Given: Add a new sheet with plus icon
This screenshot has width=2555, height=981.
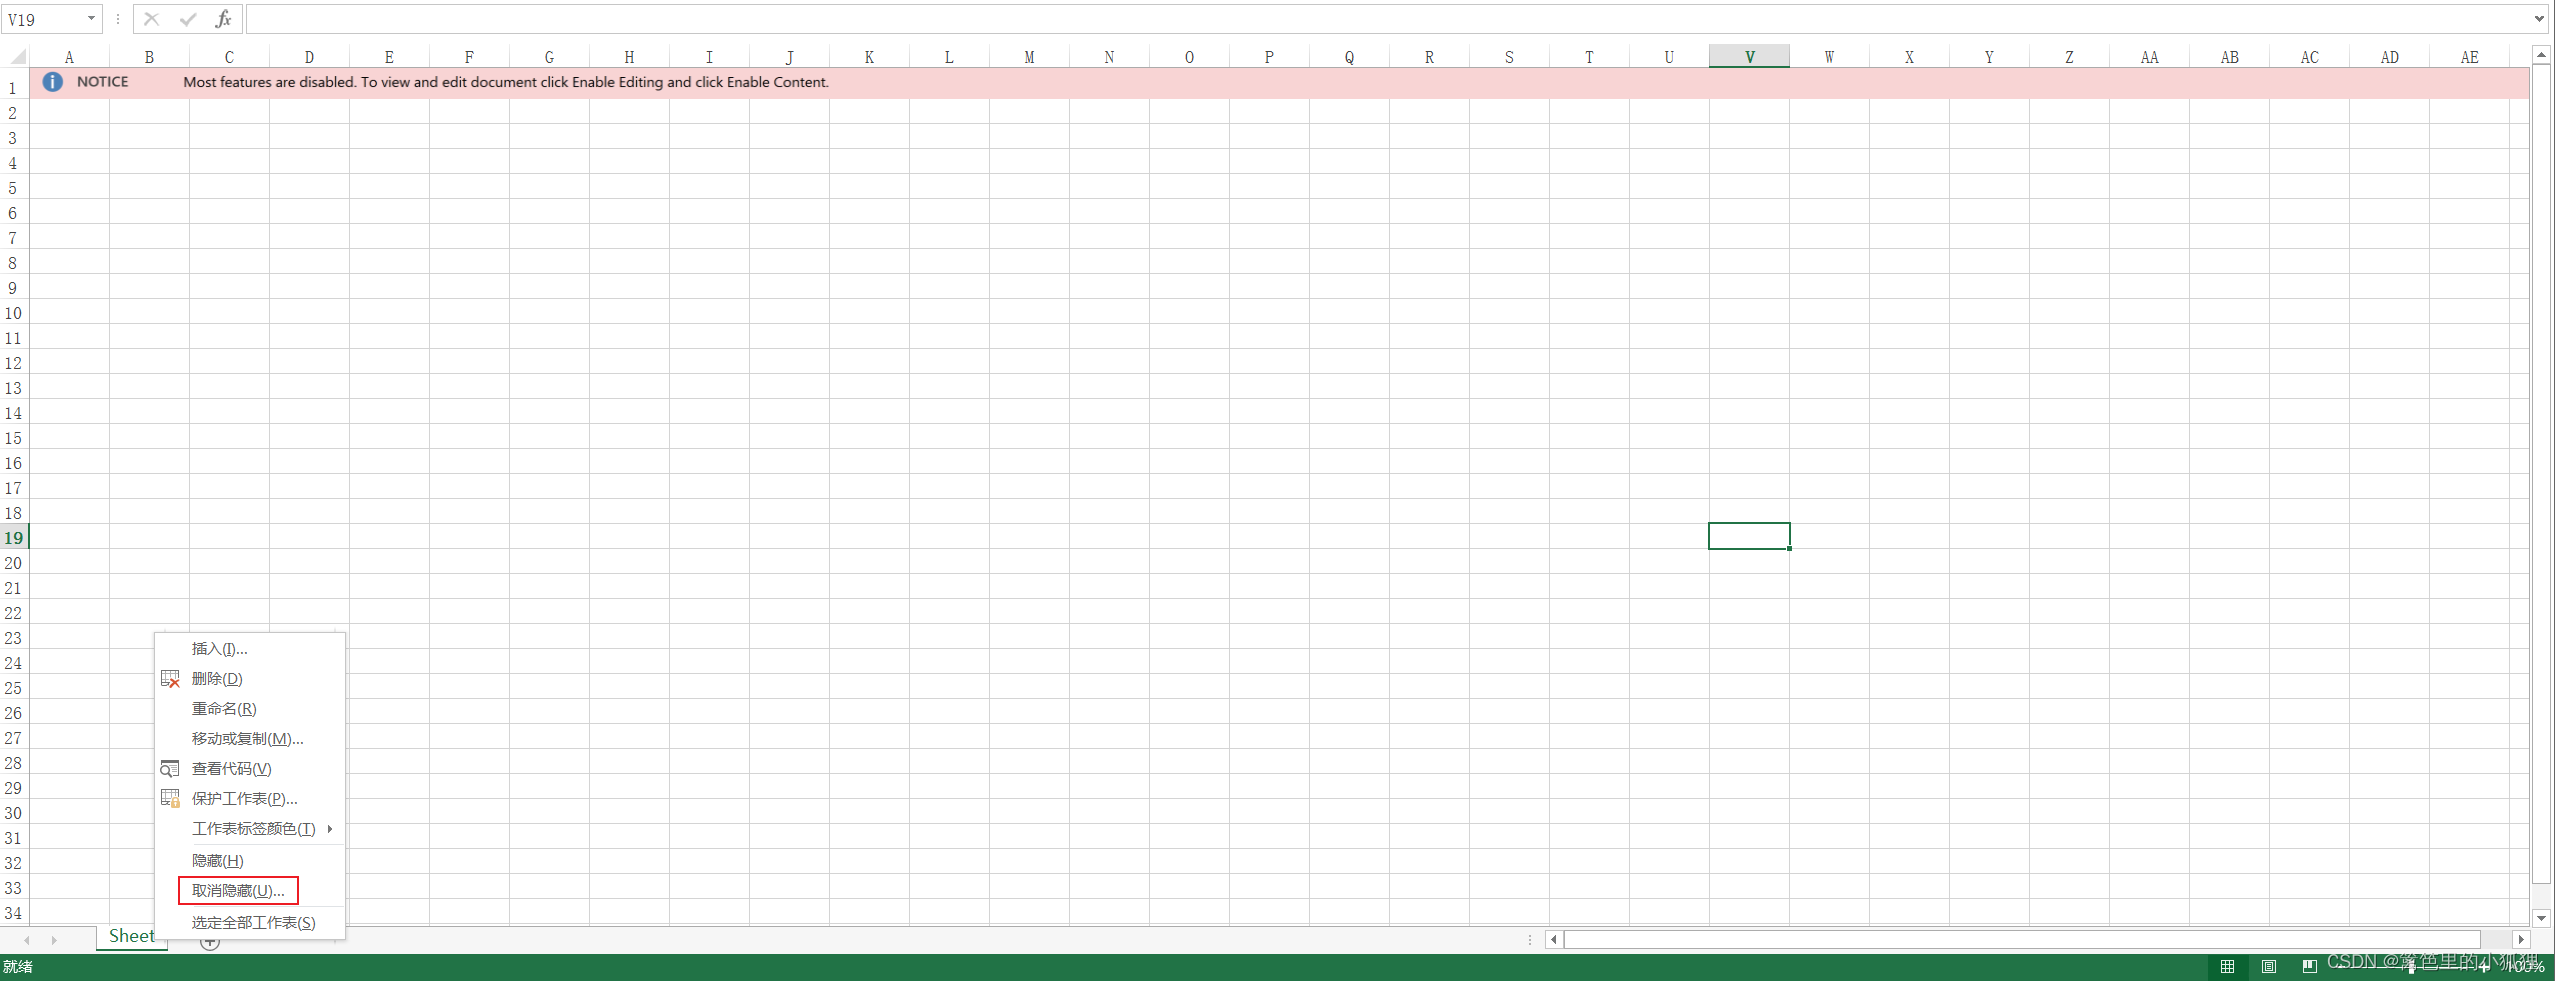Looking at the screenshot, I should tap(210, 942).
